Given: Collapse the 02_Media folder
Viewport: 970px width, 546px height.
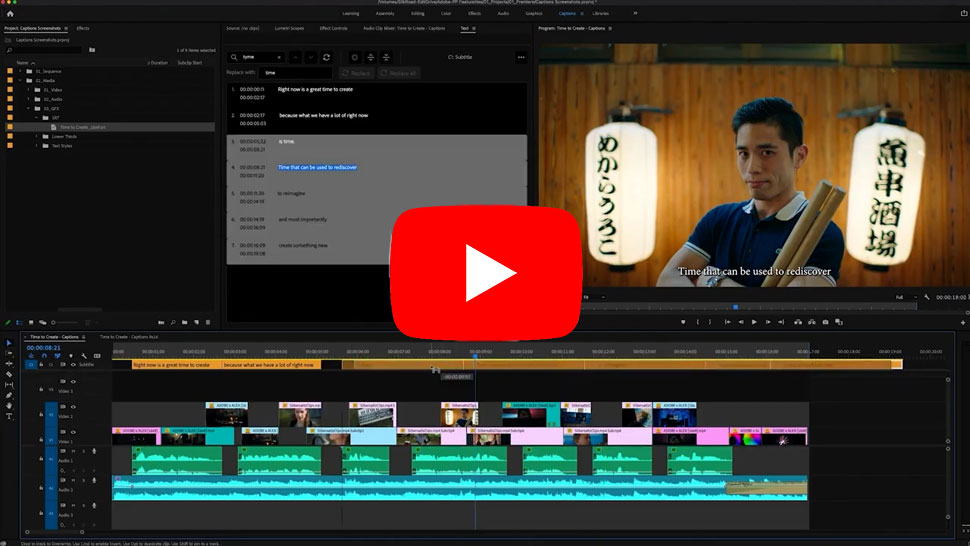Looking at the screenshot, I should (x=20, y=80).
